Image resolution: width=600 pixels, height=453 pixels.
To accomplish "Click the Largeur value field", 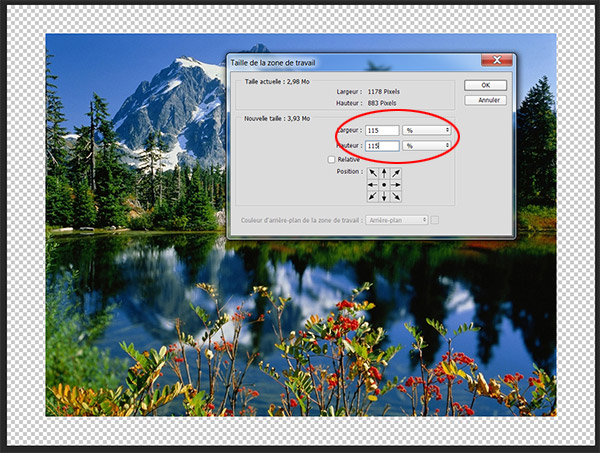I will pyautogui.click(x=382, y=130).
